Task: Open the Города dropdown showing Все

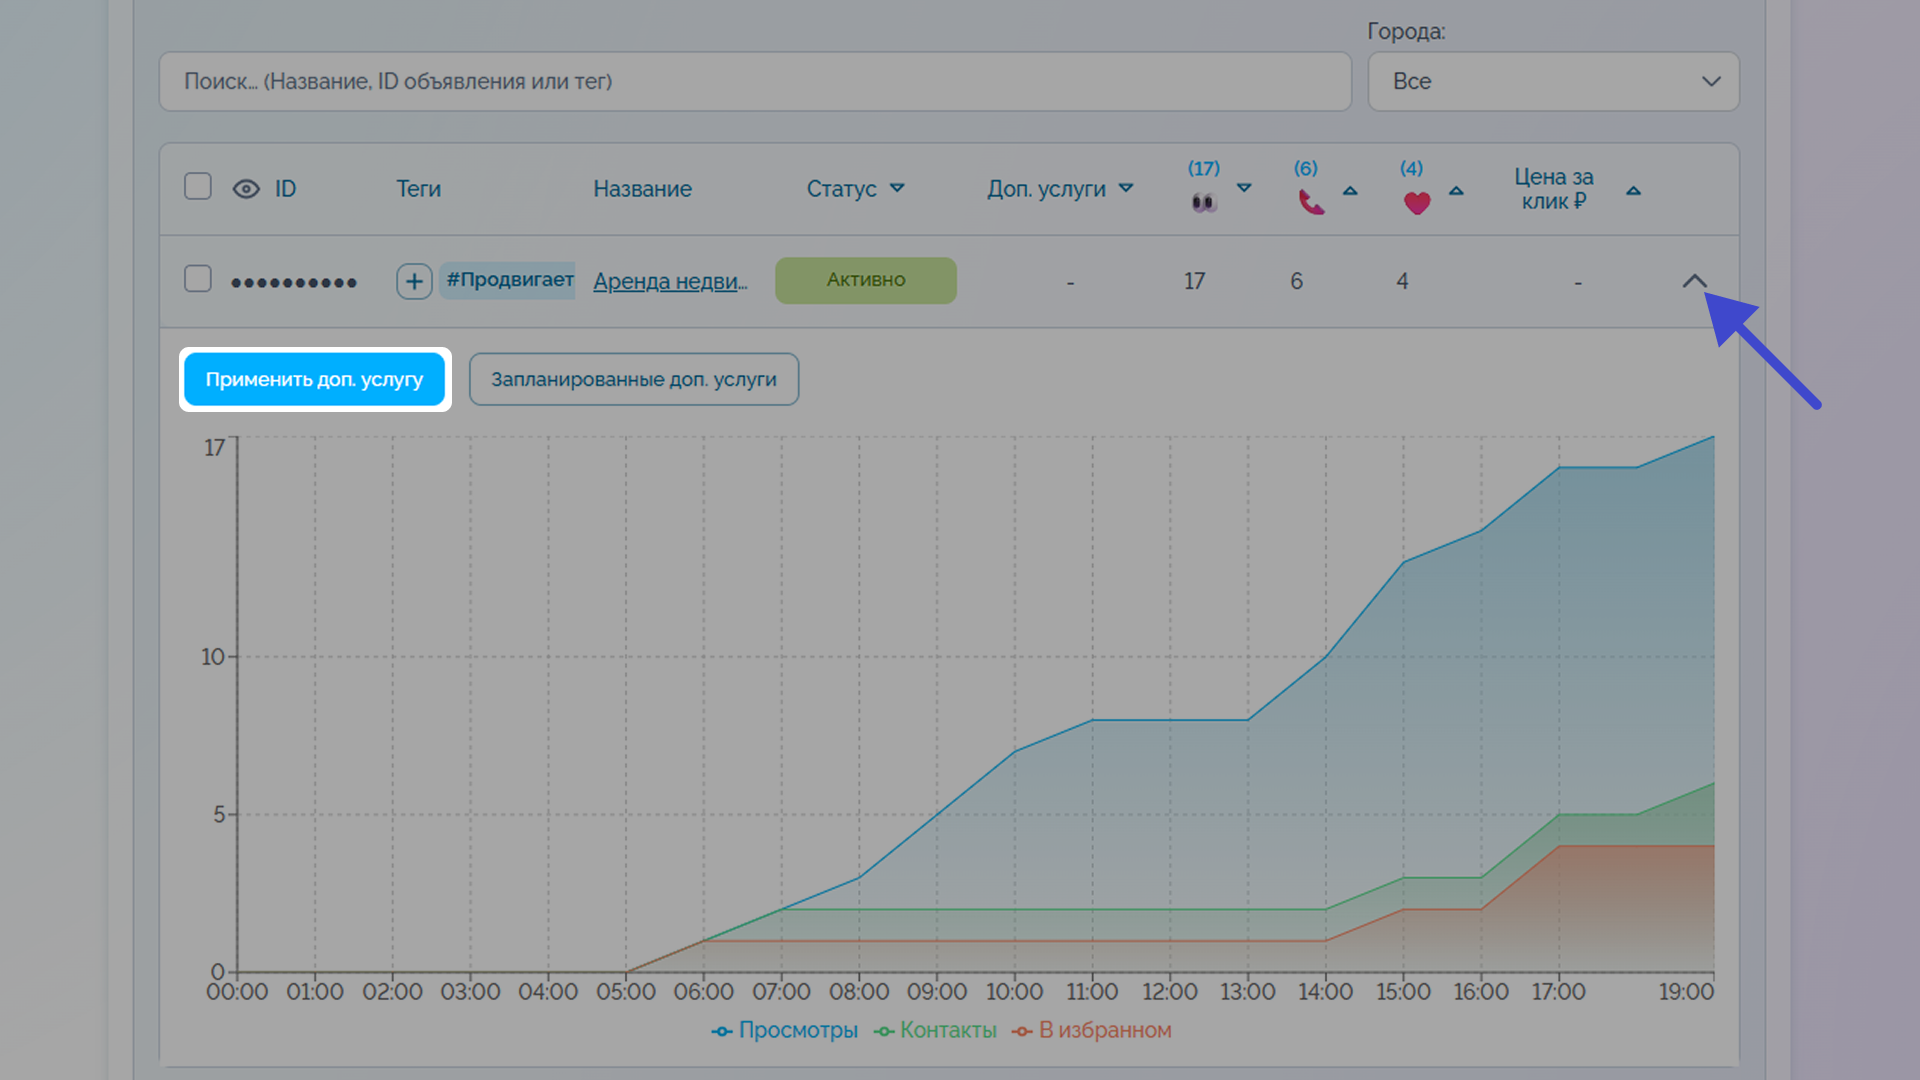Action: point(1553,81)
